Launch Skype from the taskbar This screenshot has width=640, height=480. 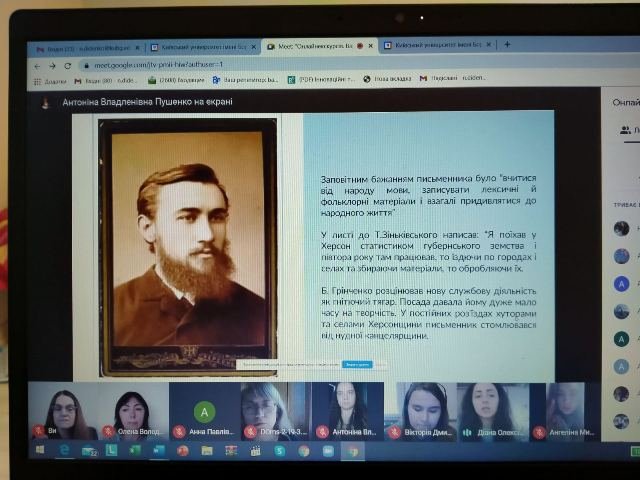pos(280,451)
